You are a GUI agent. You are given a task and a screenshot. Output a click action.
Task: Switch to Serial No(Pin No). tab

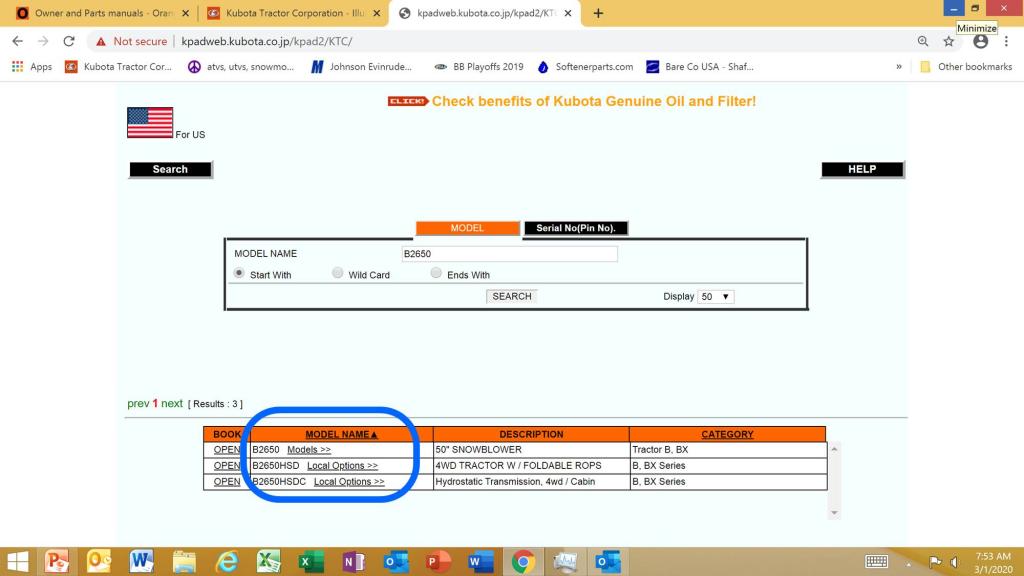tap(576, 228)
